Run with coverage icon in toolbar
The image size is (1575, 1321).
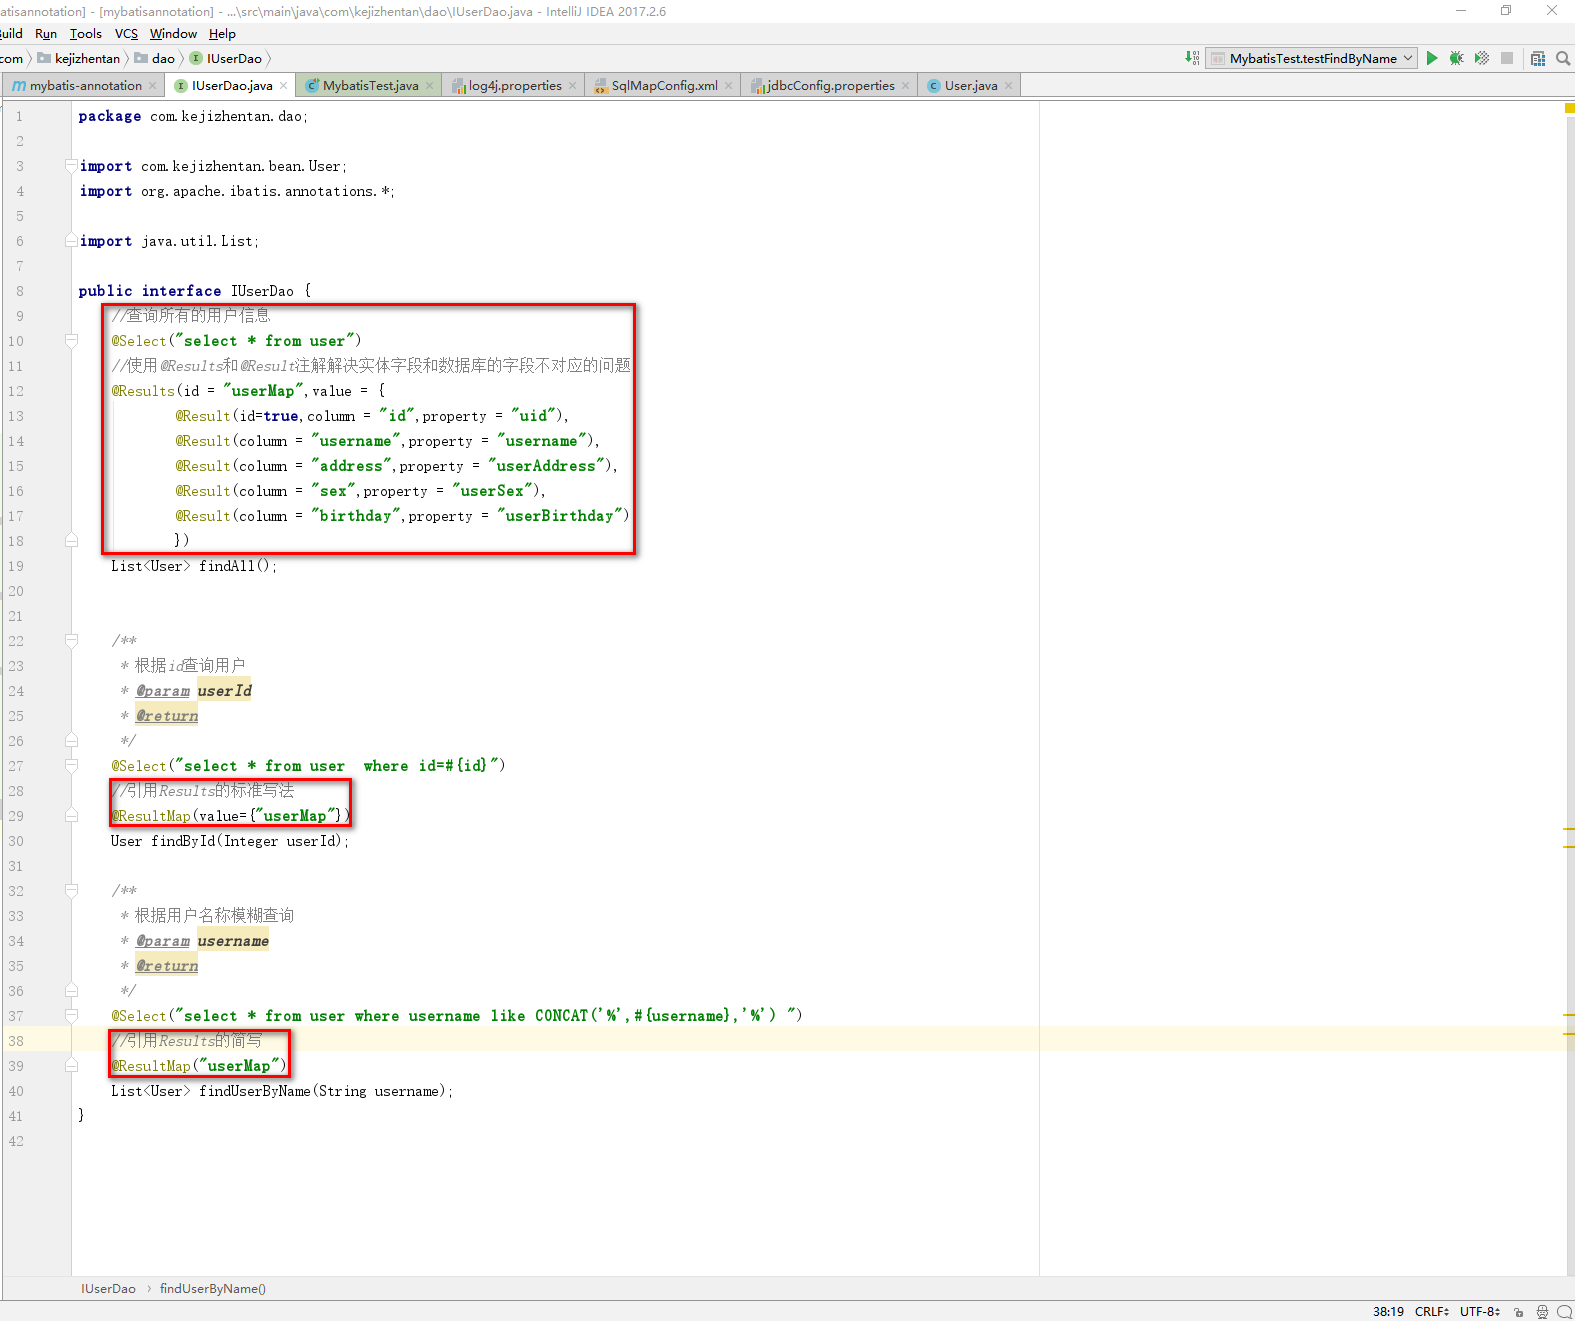pyautogui.click(x=1482, y=58)
